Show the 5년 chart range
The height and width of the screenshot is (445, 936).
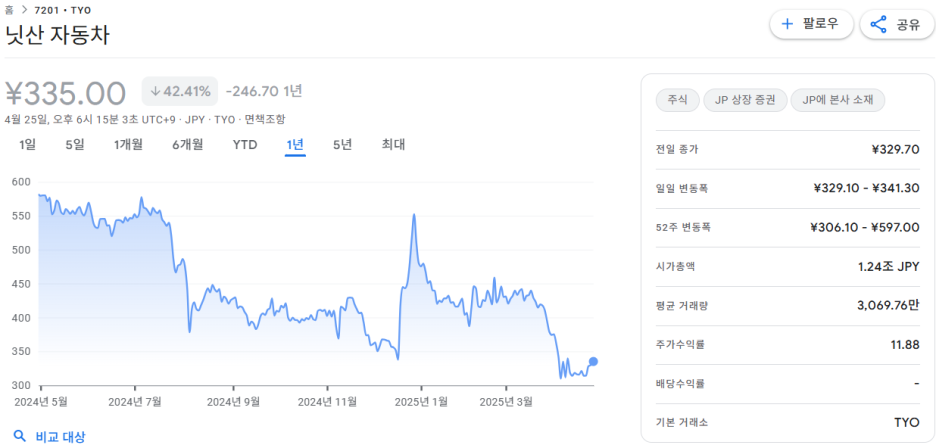(343, 145)
